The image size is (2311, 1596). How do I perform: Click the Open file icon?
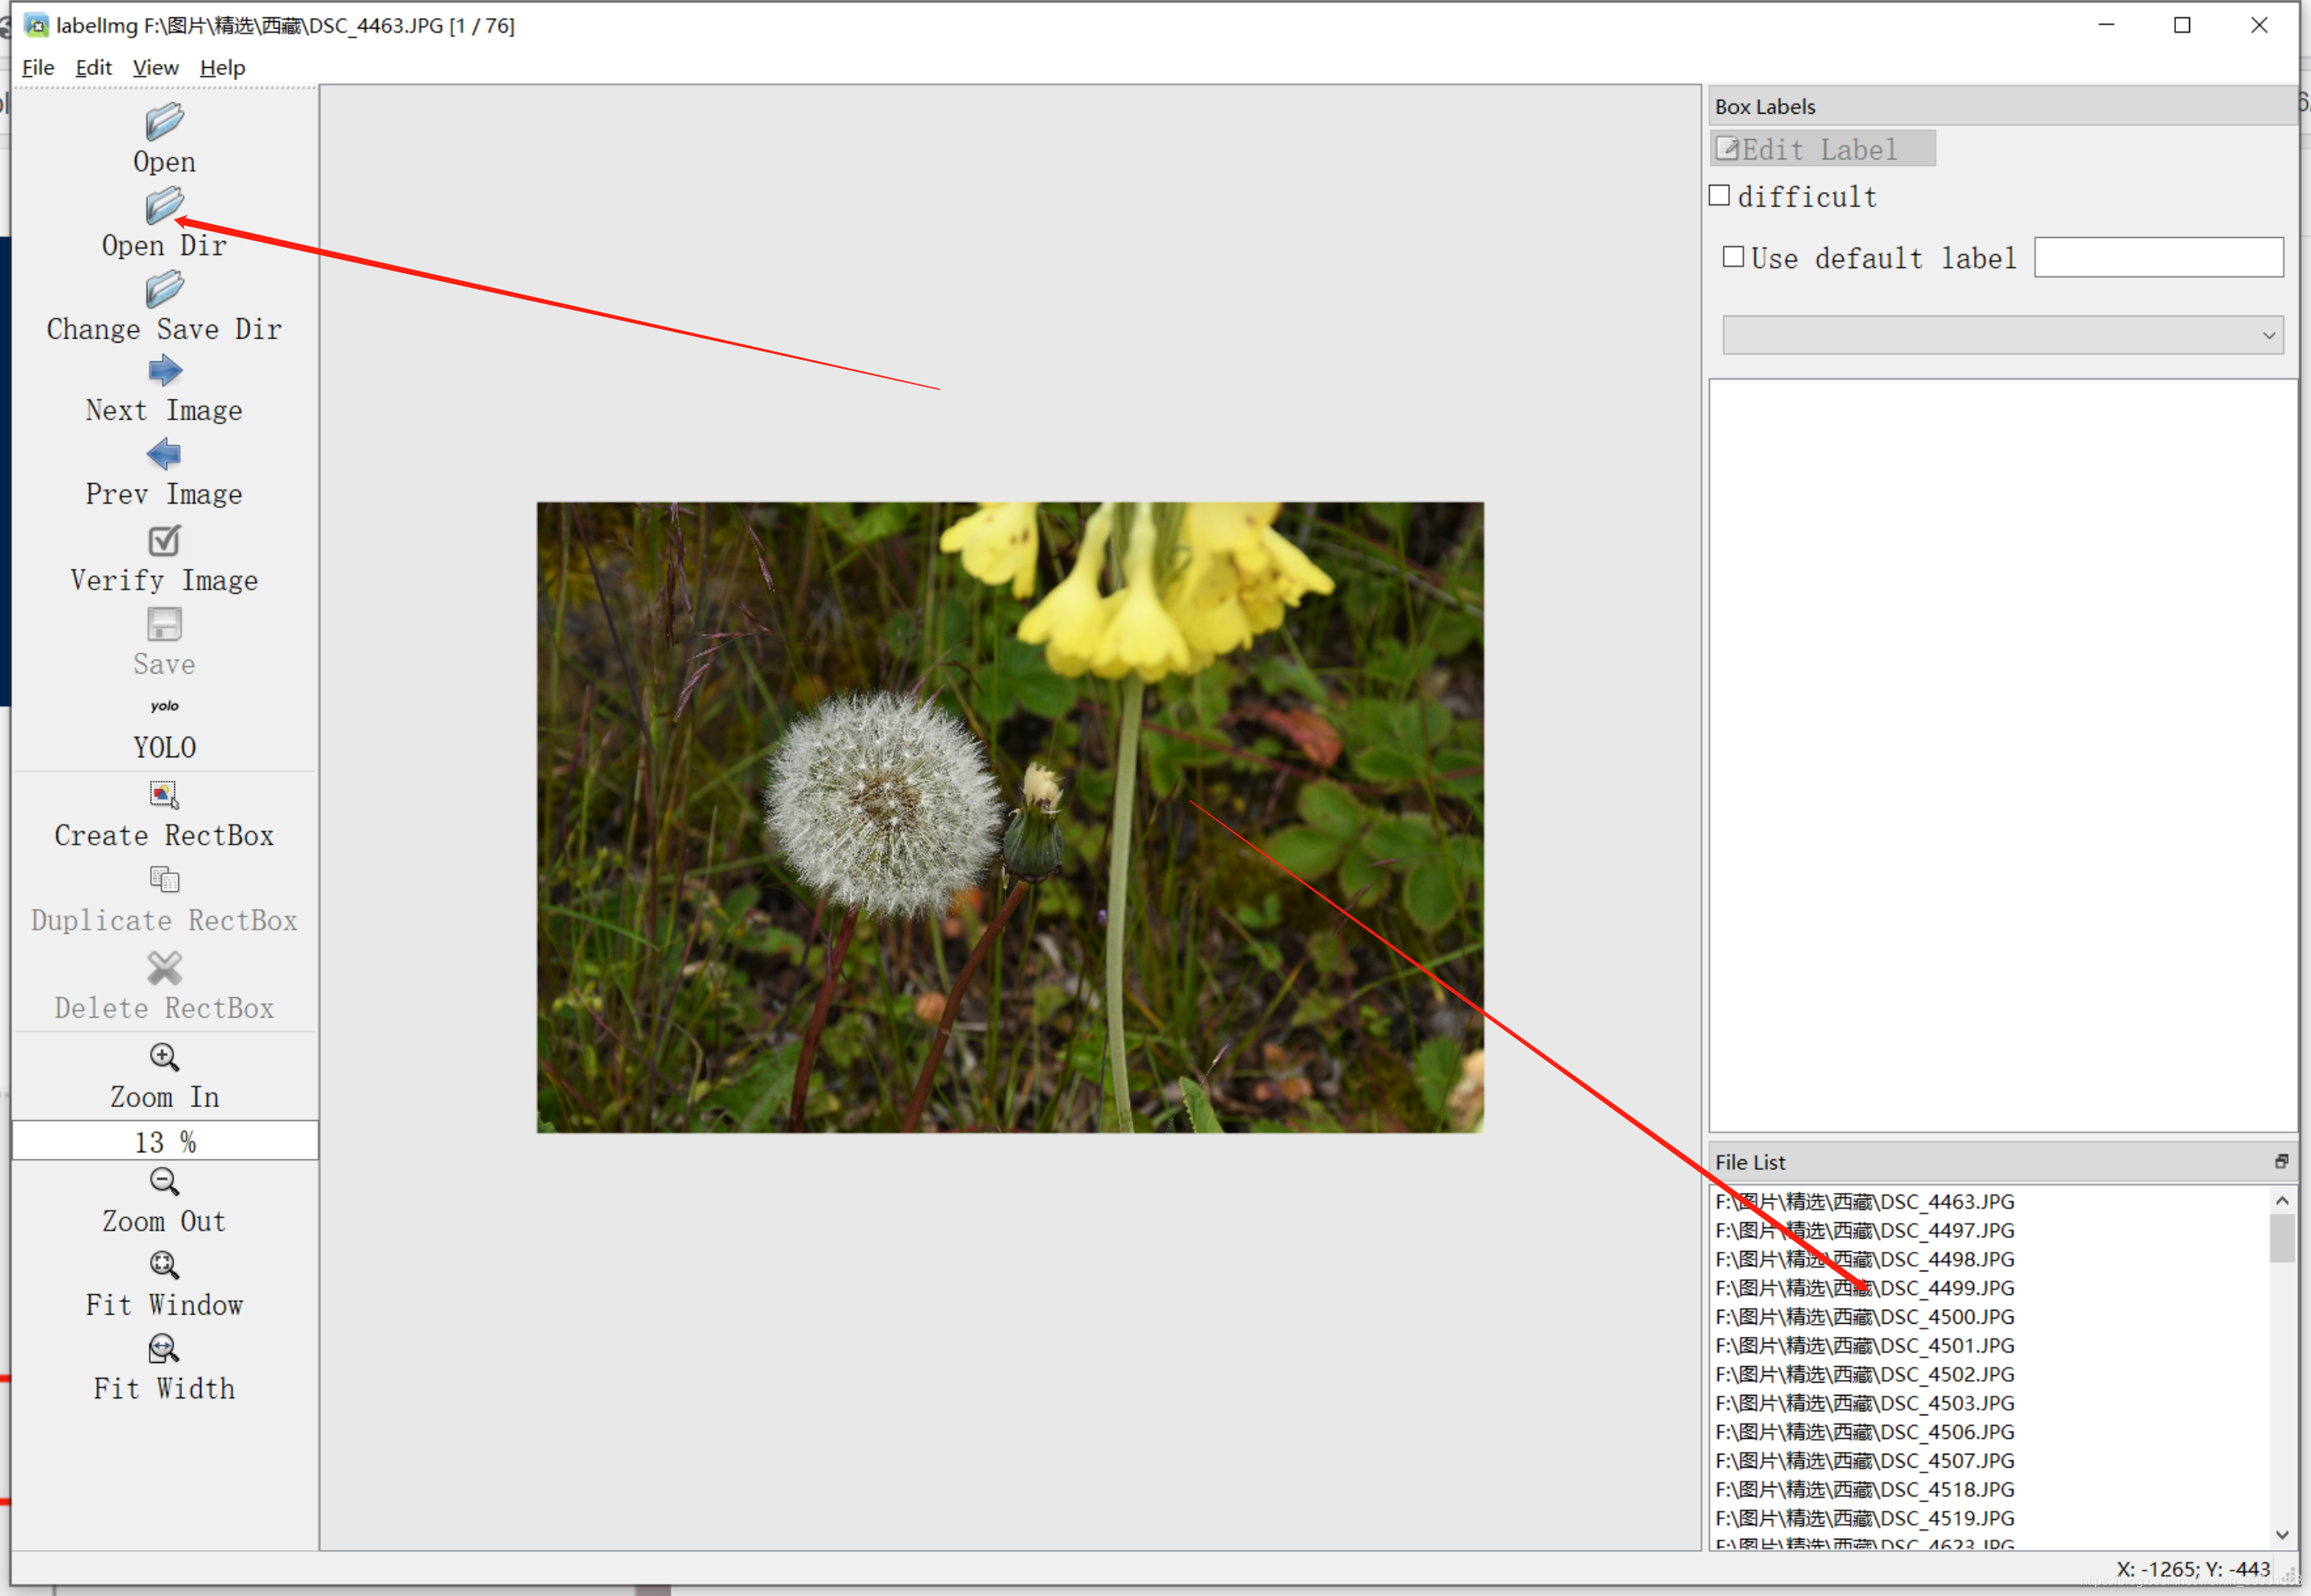tap(164, 123)
